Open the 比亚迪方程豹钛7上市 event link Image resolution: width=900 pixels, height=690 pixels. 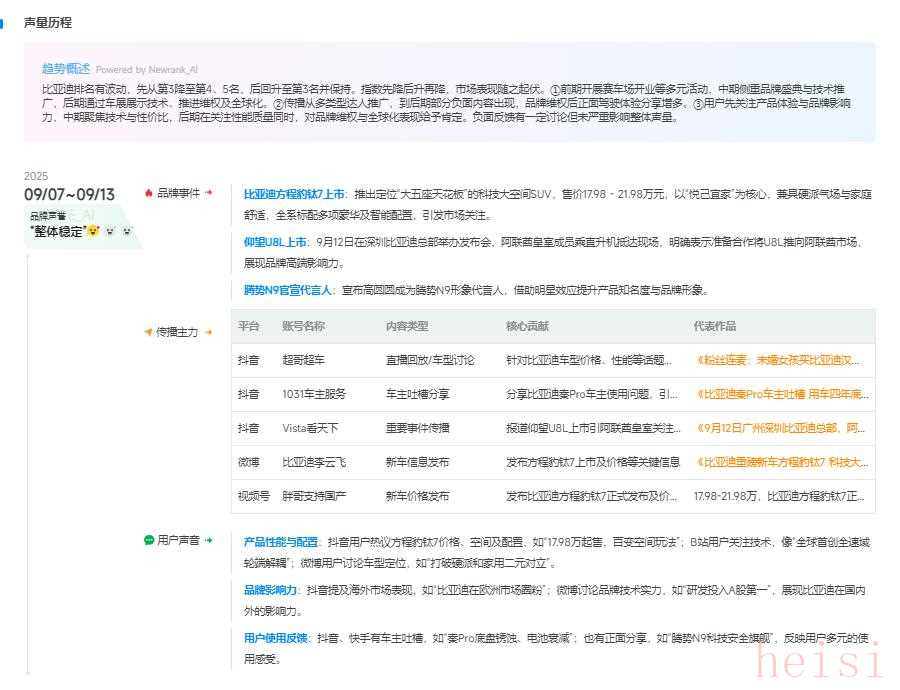tap(294, 194)
